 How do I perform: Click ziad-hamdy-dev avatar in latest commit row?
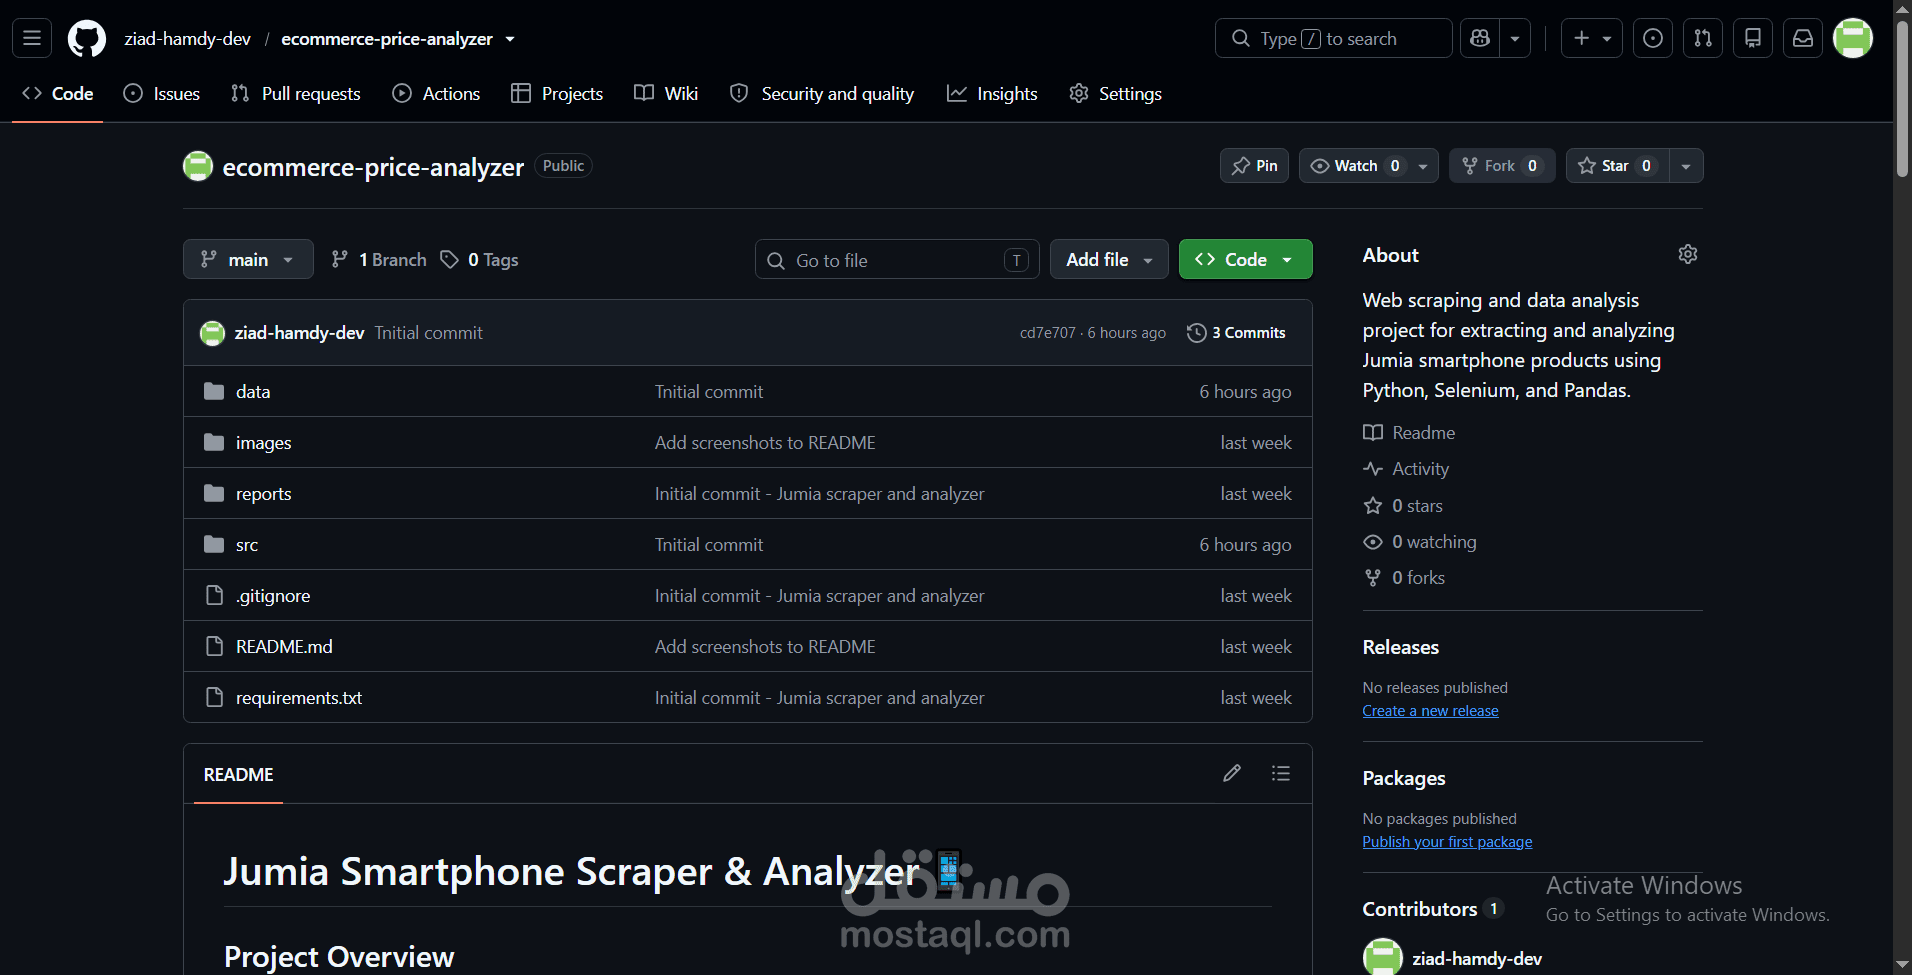pyautogui.click(x=212, y=333)
